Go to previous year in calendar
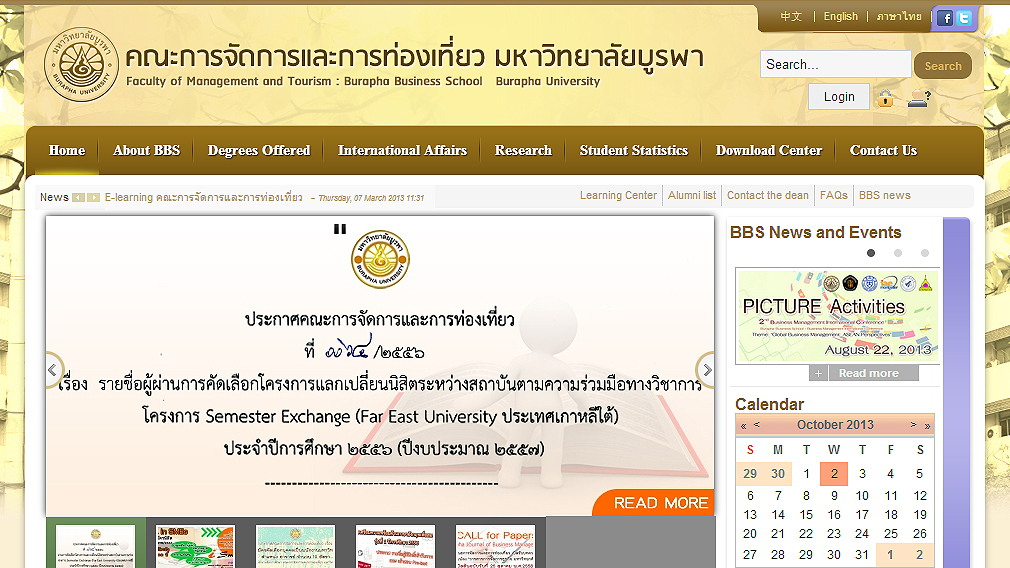1010x568 pixels. pyautogui.click(x=743, y=426)
